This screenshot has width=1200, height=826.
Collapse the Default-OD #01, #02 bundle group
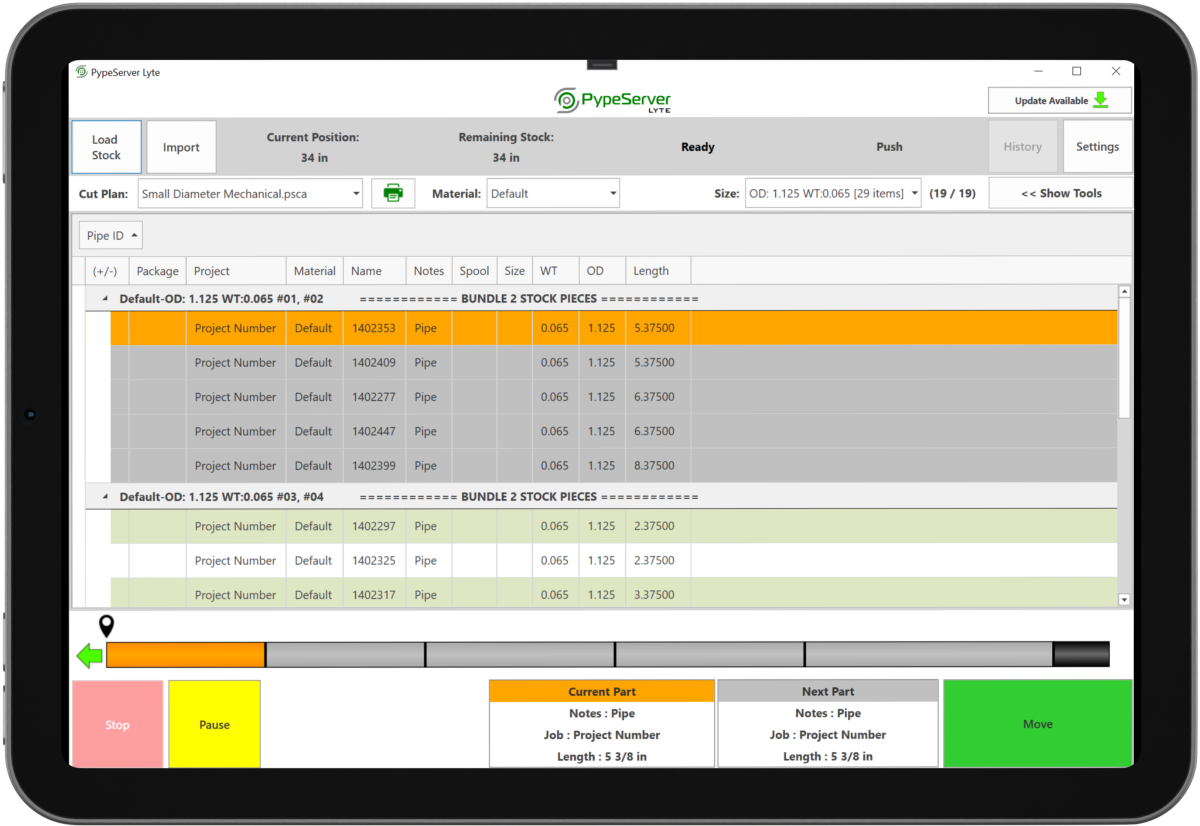[105, 299]
